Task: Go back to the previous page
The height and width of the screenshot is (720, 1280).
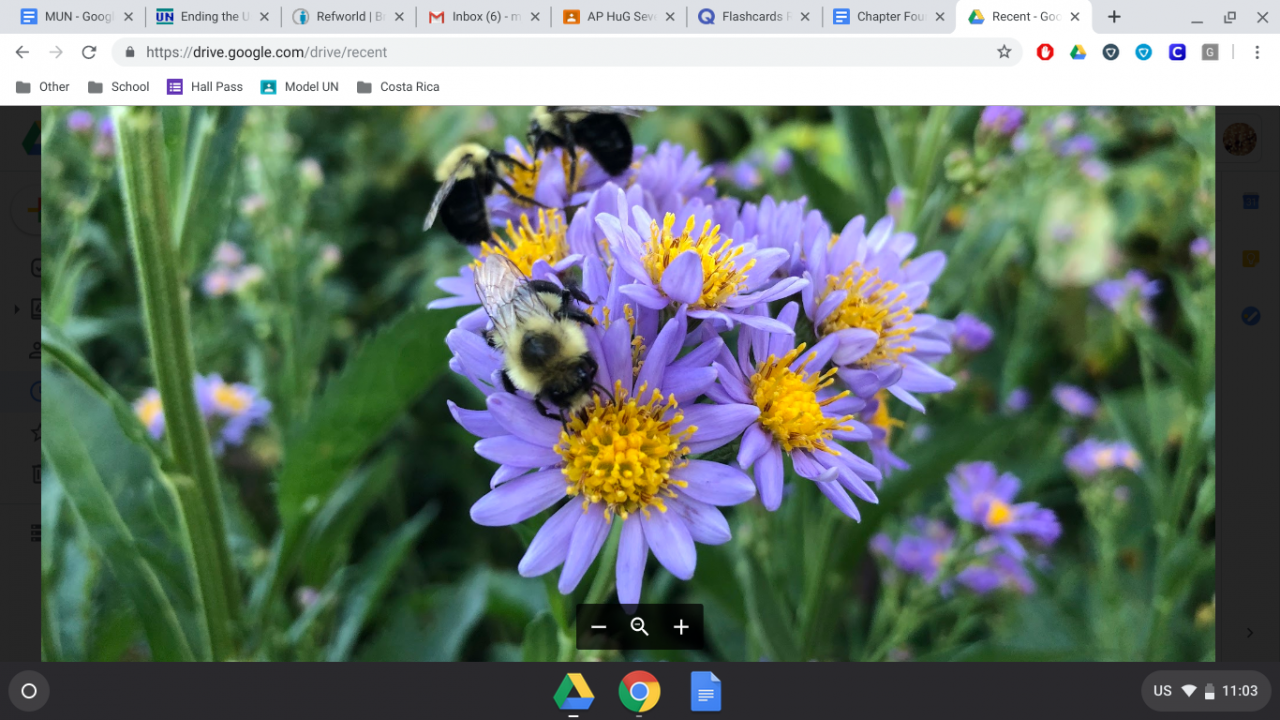Action: click(23, 52)
